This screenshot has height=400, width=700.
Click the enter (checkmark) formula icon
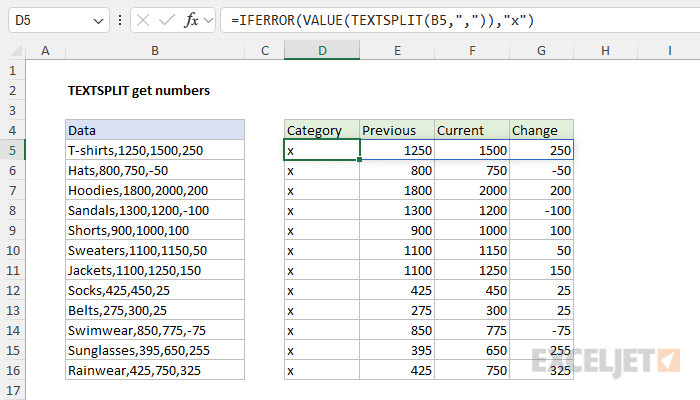pyautogui.click(x=167, y=20)
